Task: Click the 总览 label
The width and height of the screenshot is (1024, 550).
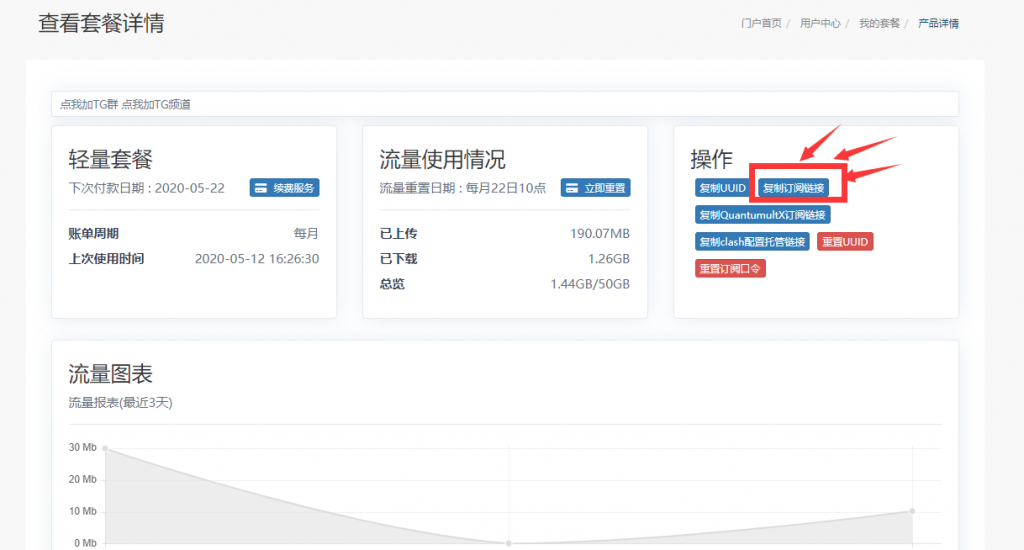Action: 392,284
